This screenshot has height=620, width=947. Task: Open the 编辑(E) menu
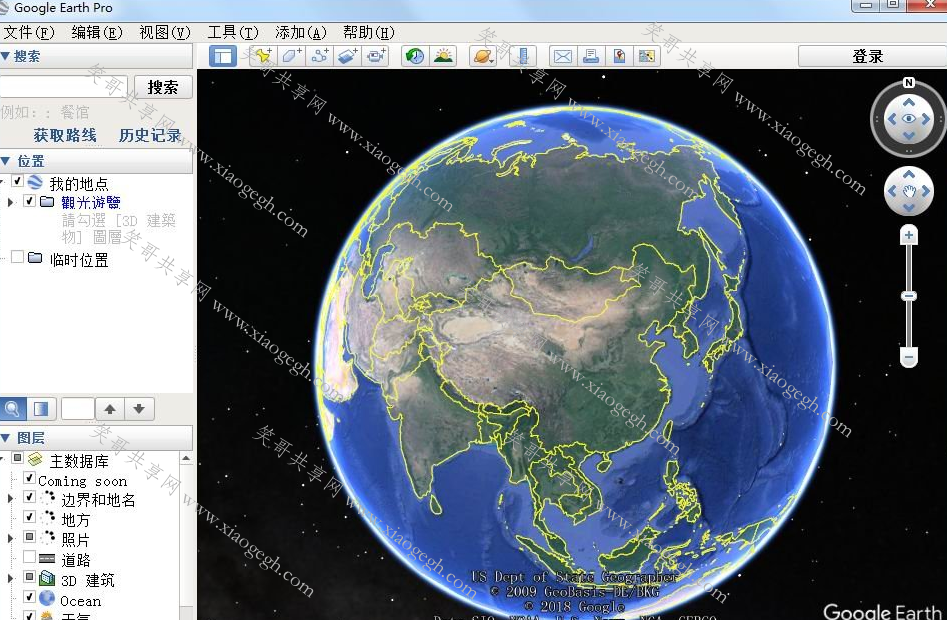click(97, 33)
